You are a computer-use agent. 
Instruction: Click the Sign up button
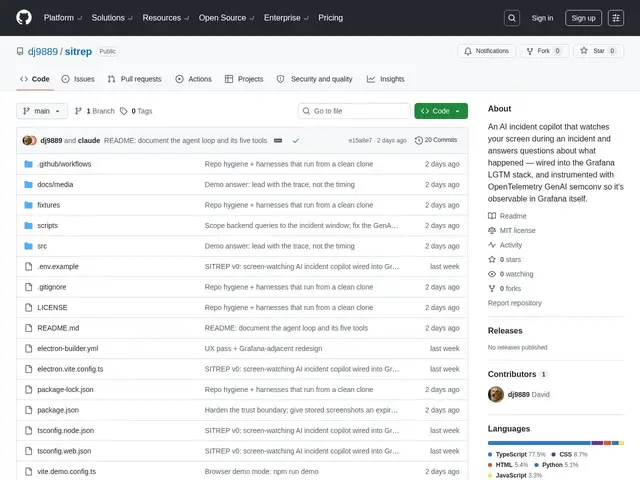pos(583,18)
